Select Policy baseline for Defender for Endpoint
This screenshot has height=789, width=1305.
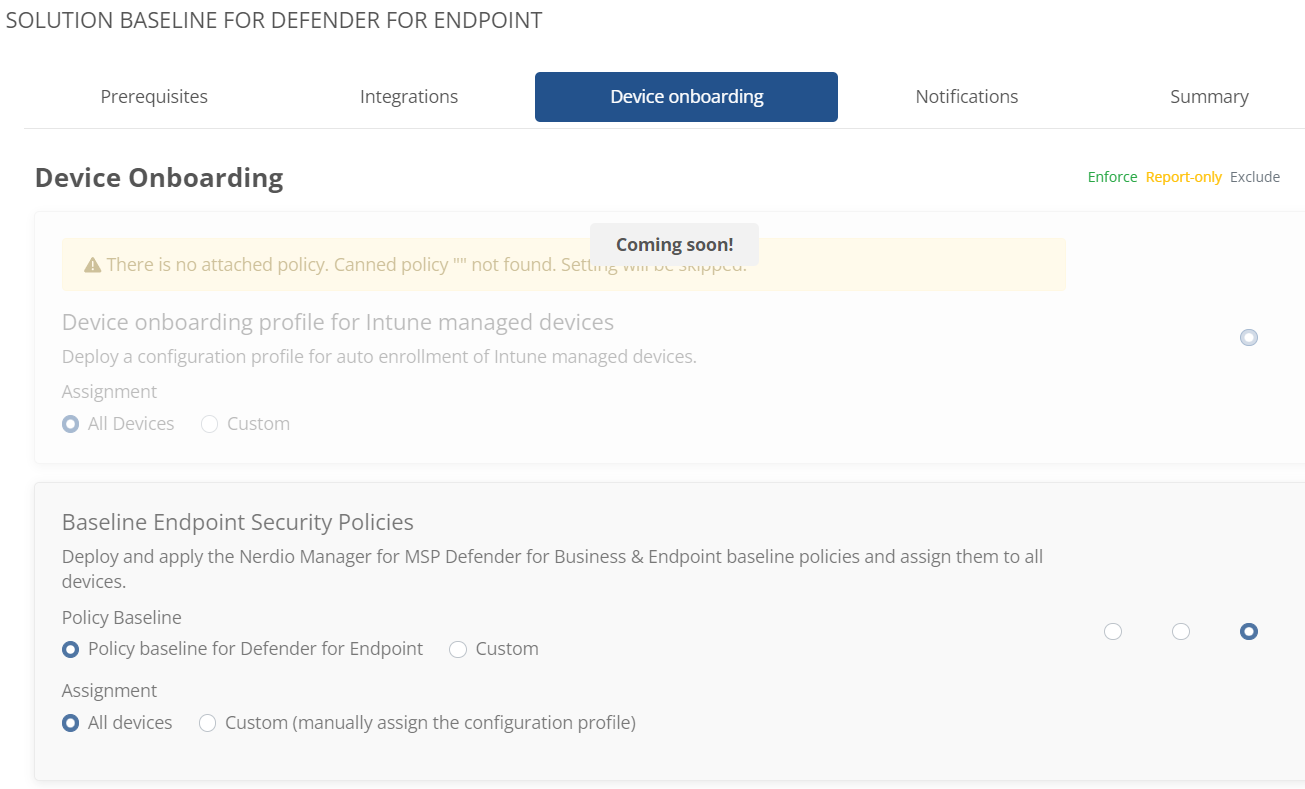70,649
